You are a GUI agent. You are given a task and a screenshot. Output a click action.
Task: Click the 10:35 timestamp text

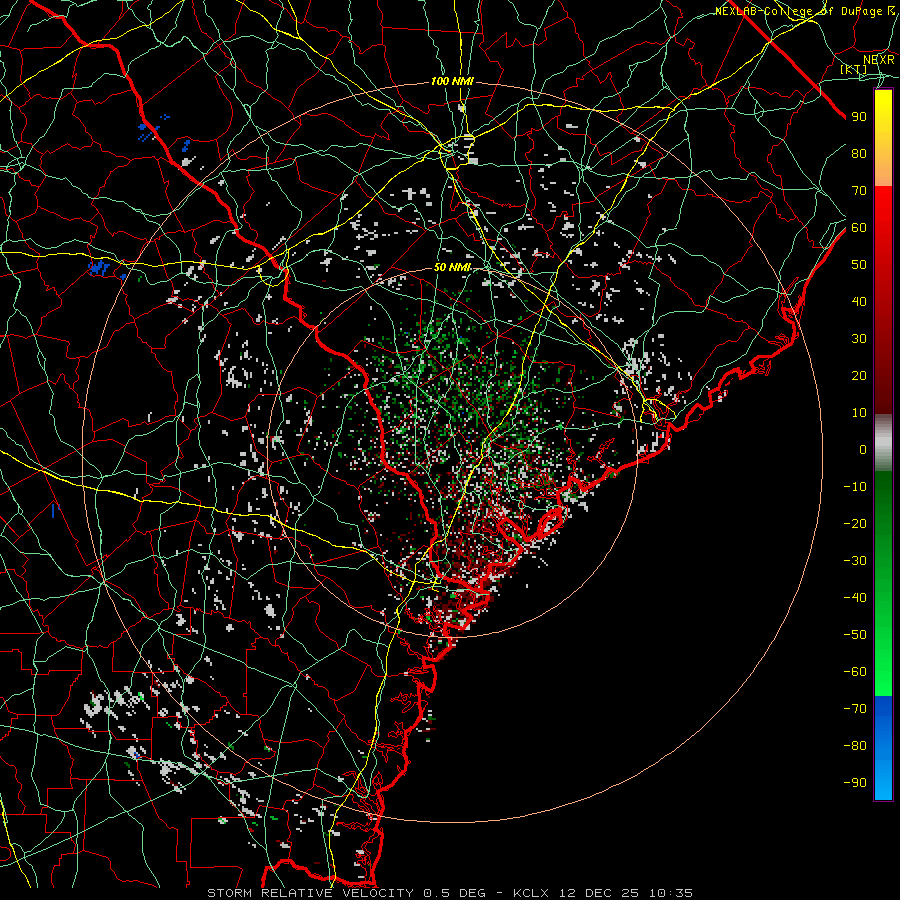coord(671,893)
